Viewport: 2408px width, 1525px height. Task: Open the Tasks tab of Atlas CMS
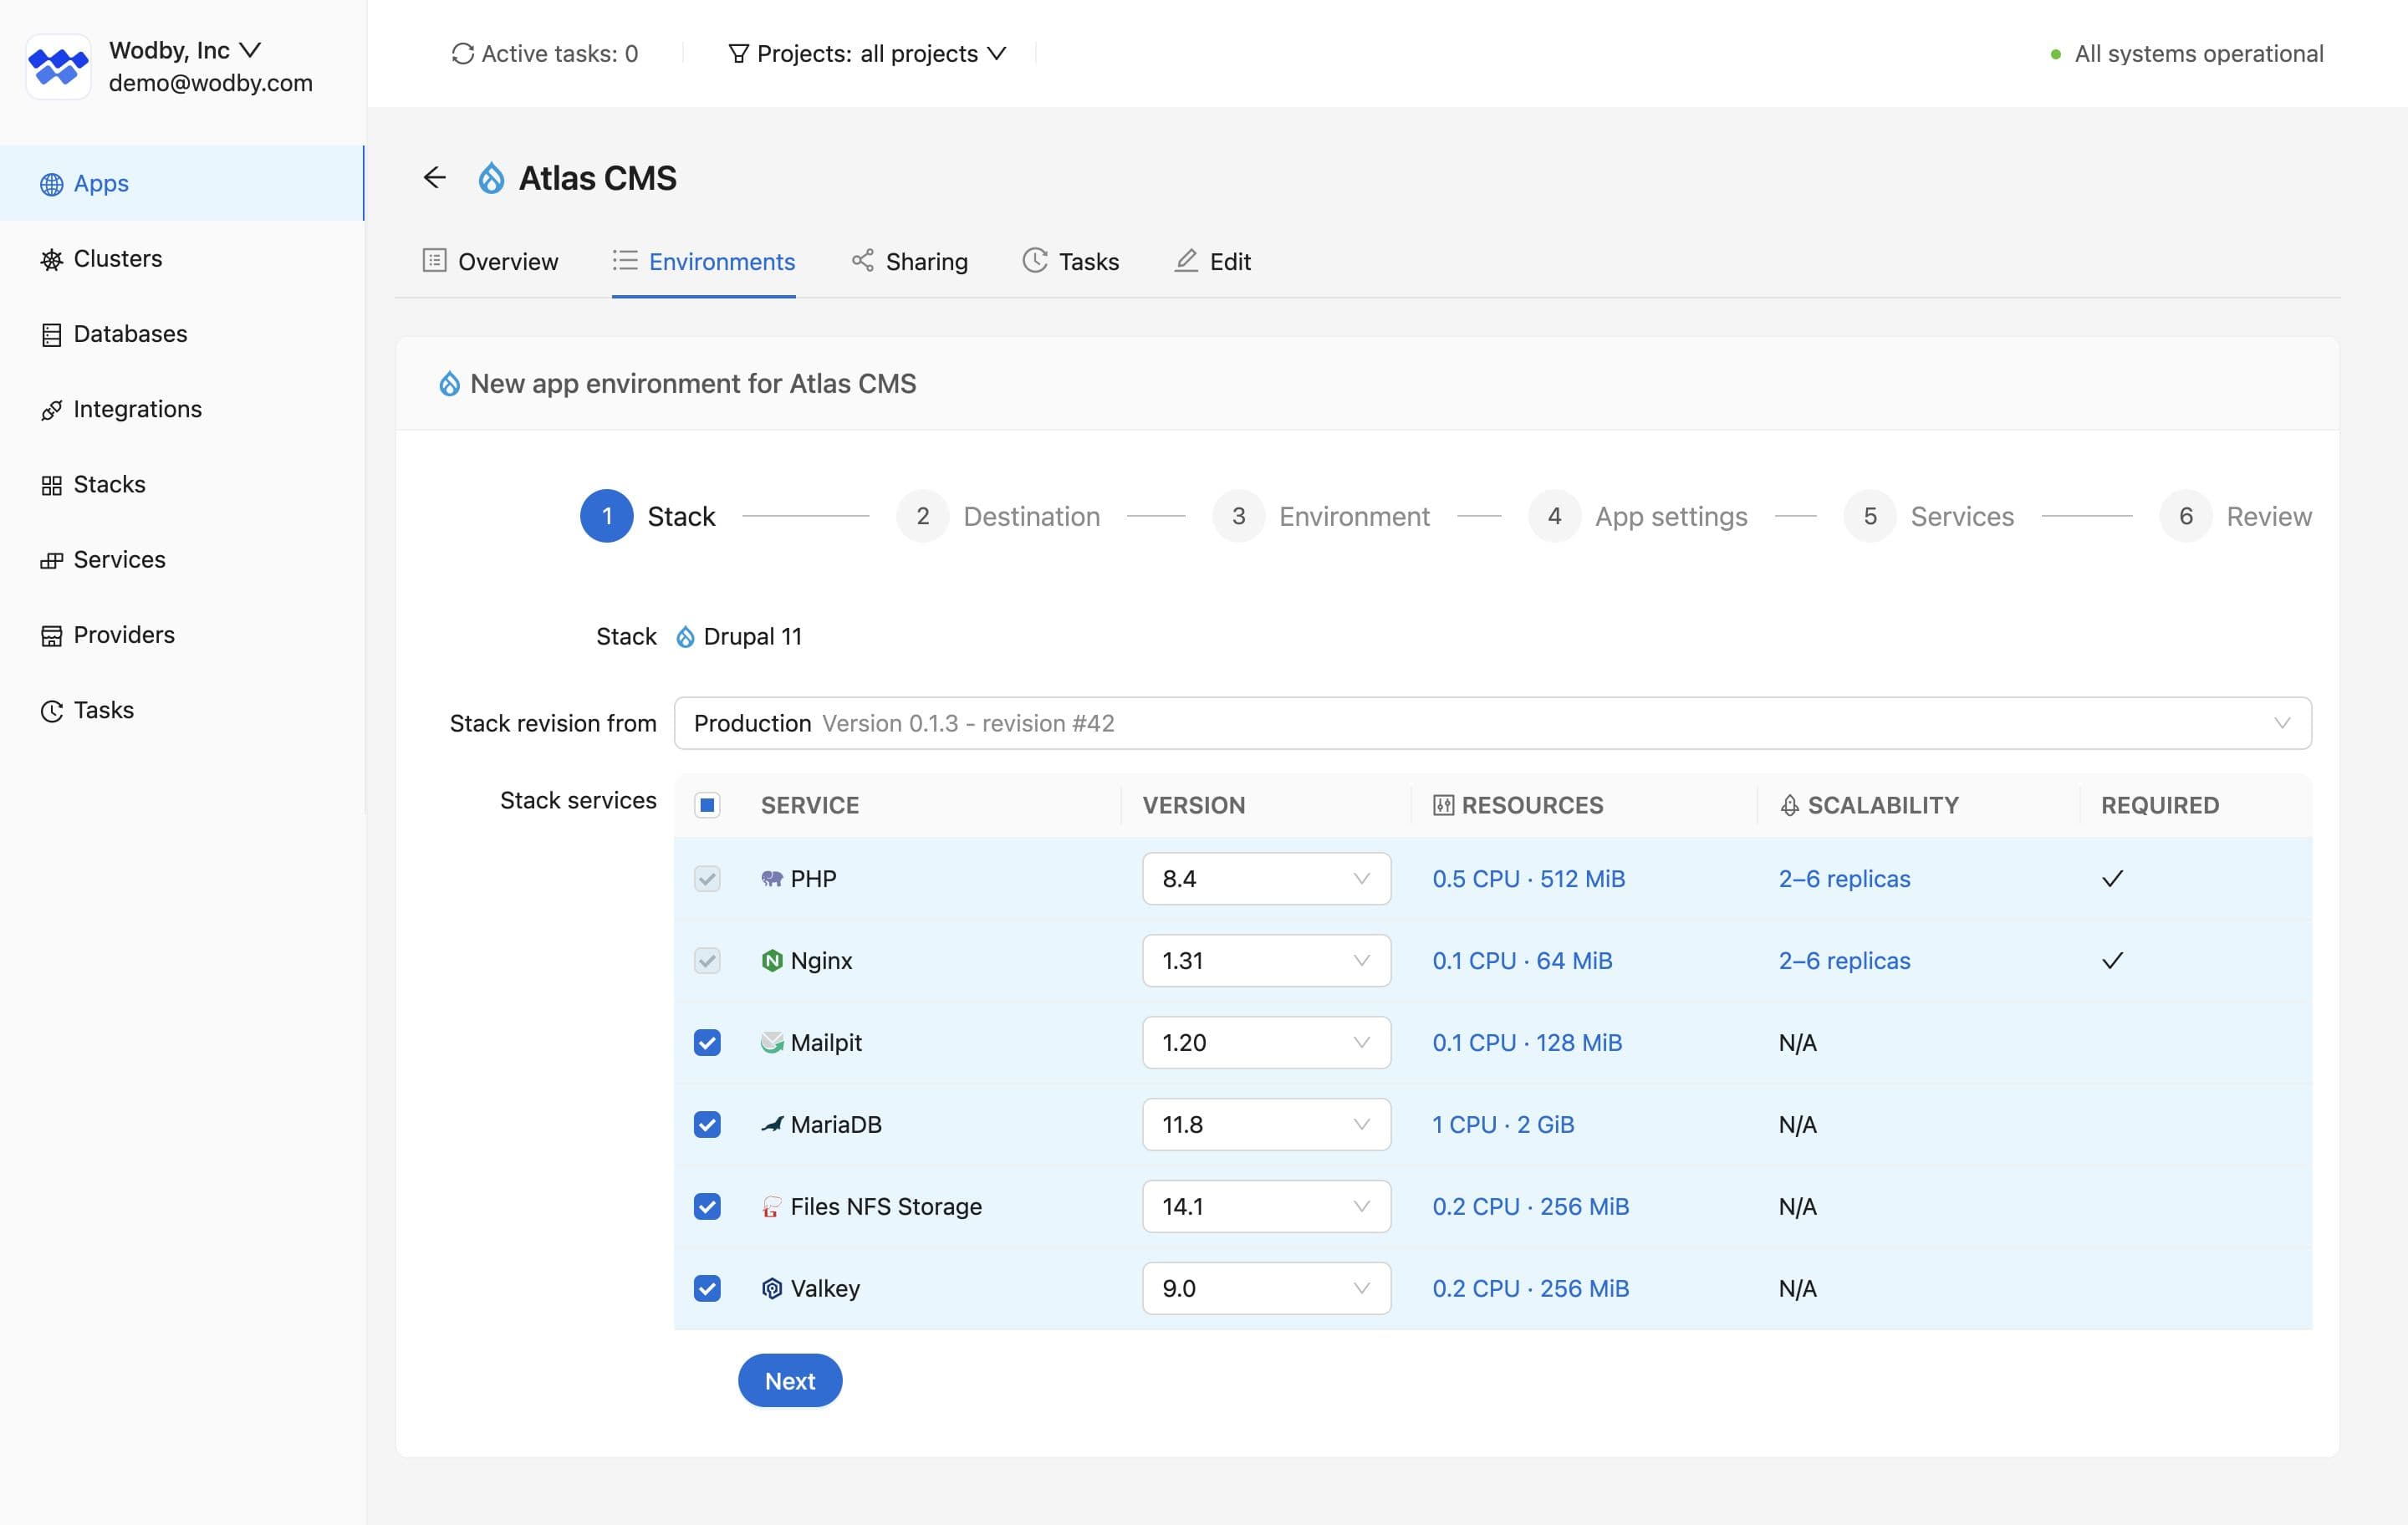point(1070,261)
